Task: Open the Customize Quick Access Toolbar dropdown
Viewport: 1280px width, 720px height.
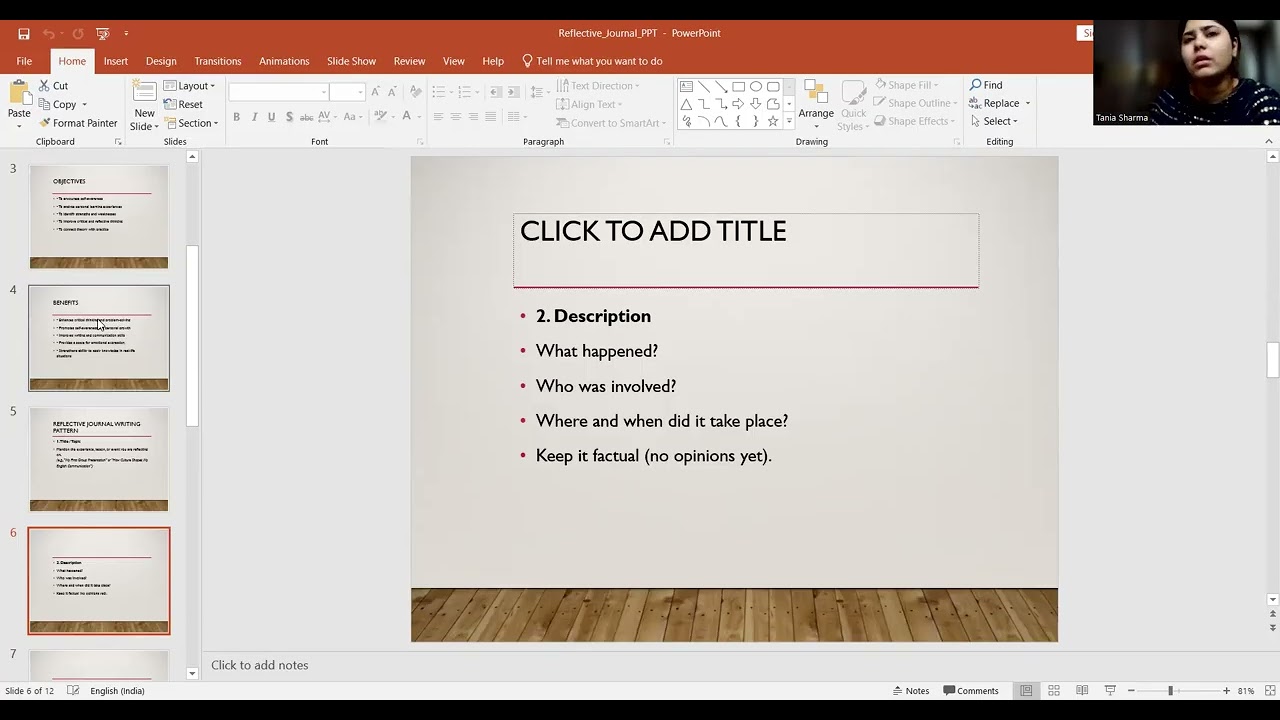Action: pyautogui.click(x=126, y=34)
